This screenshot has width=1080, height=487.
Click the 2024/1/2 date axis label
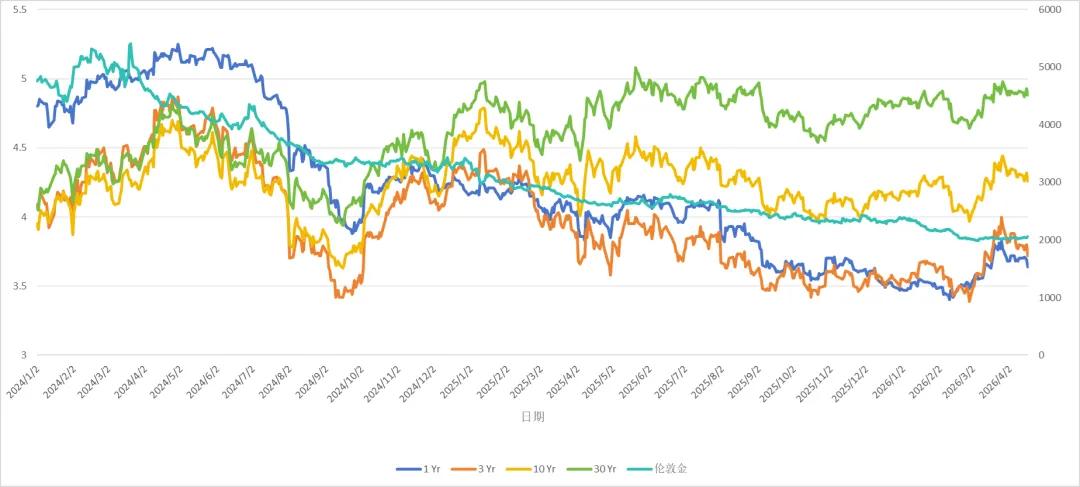tap(23, 381)
